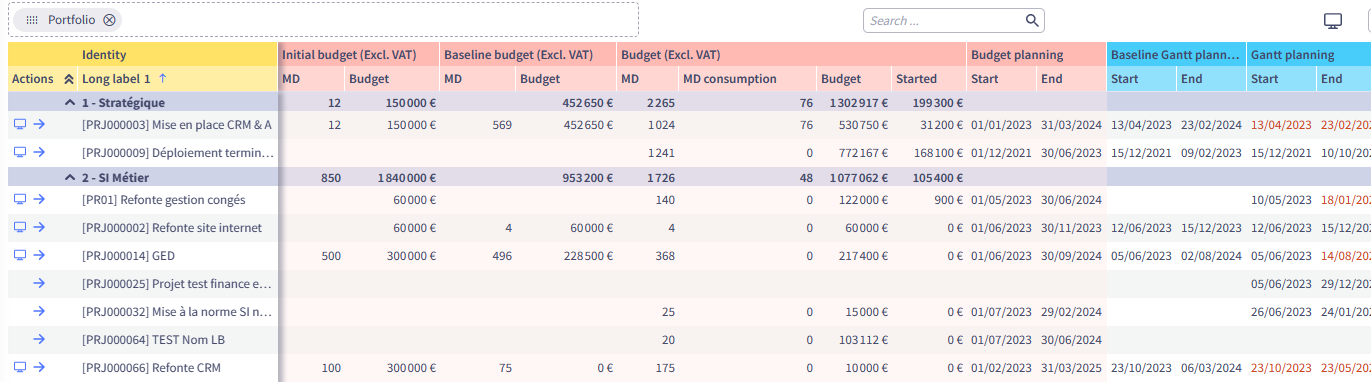
Task: Click [PRJ000002] Refonte site internet label
Action: point(172,227)
